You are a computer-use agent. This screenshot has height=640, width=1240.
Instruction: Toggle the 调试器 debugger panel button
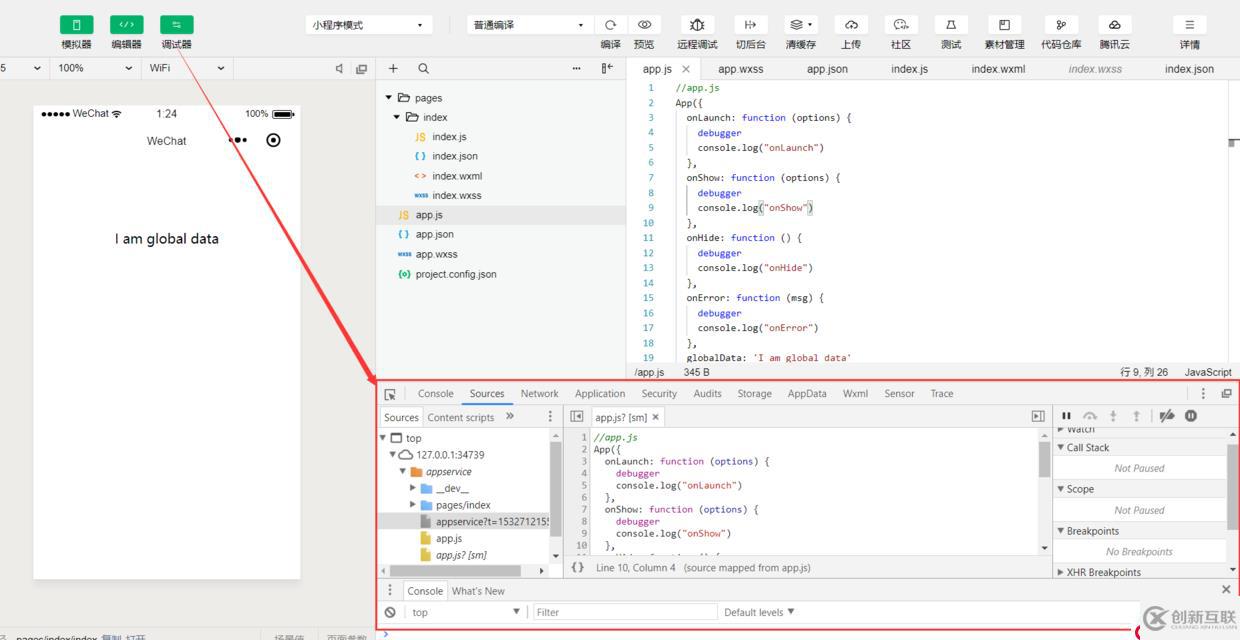(x=176, y=24)
